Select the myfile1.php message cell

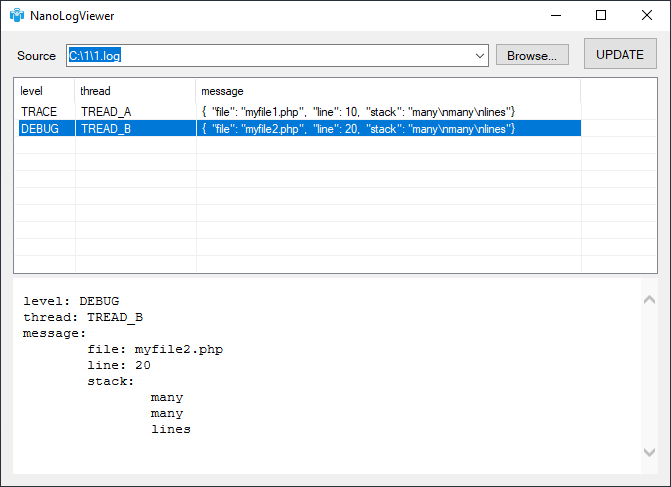click(389, 112)
